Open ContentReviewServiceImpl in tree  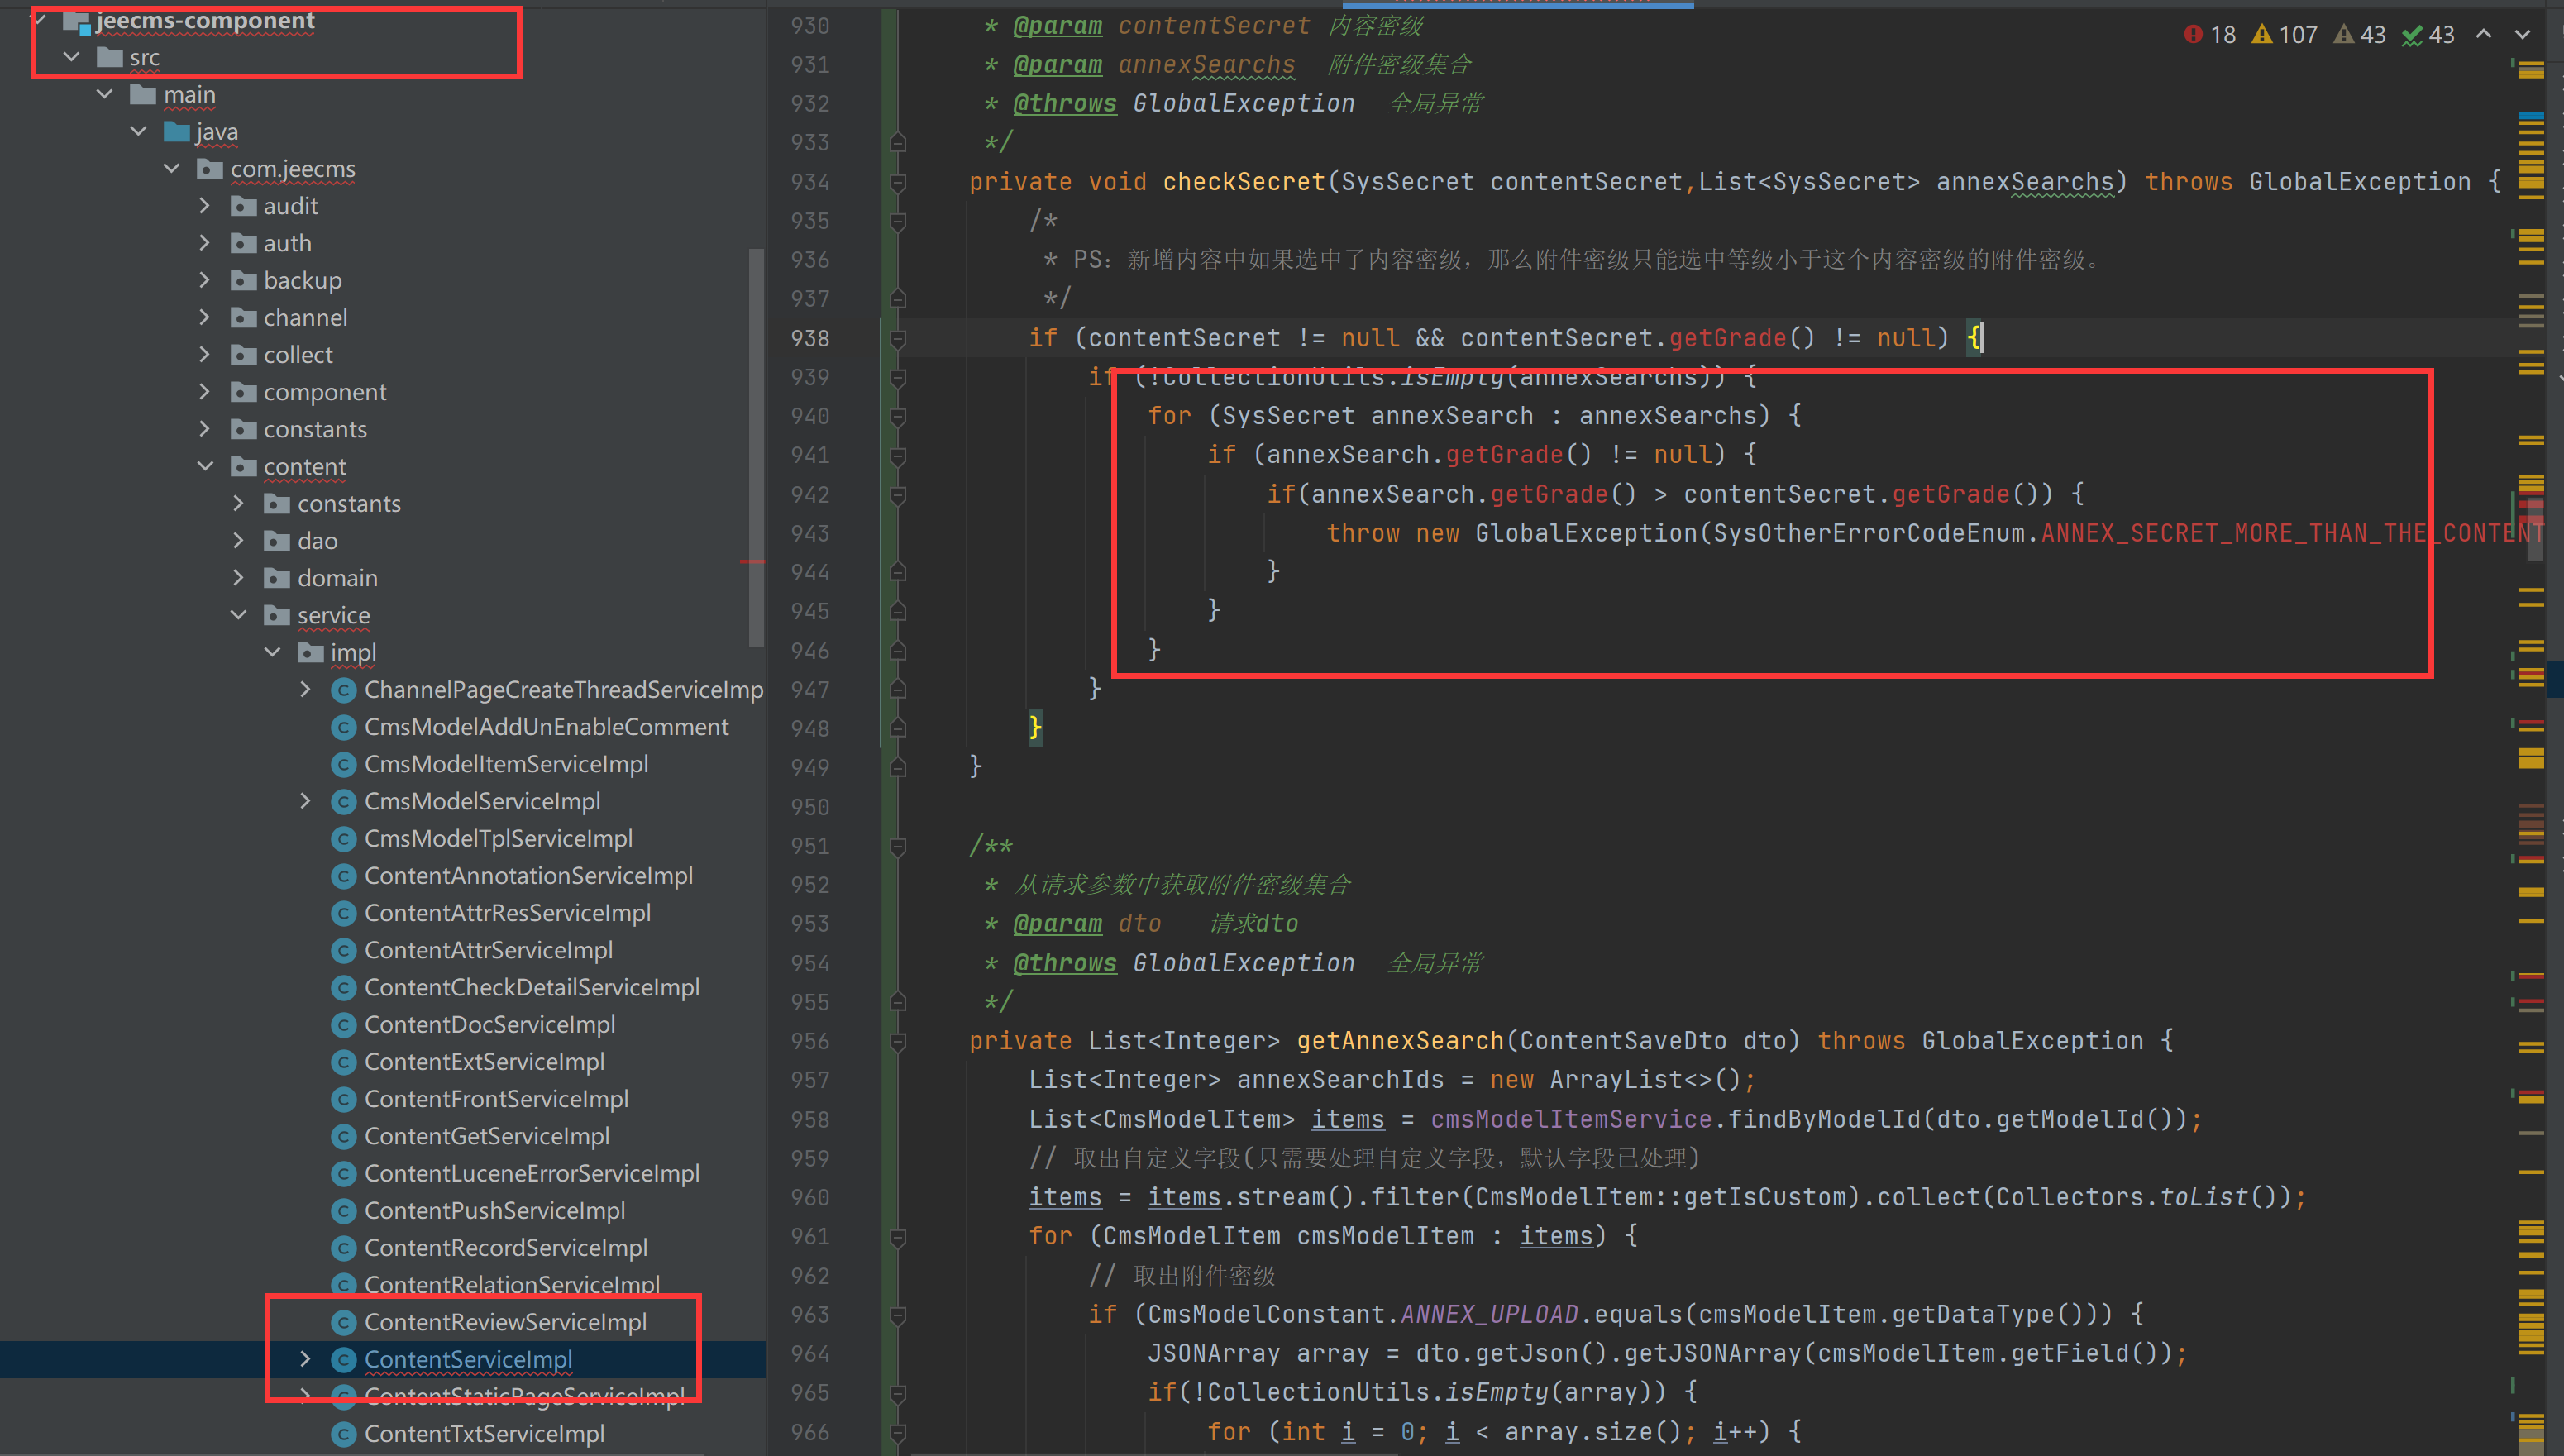point(505,1322)
